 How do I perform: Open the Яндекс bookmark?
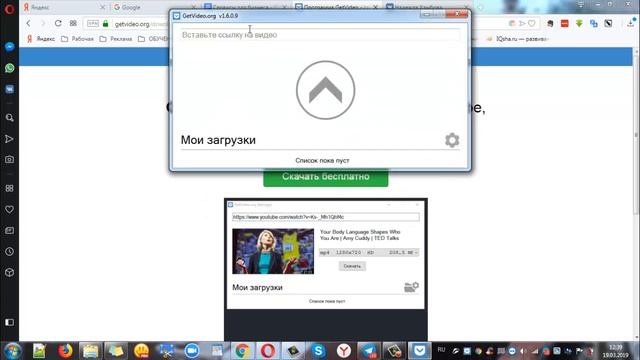(x=41, y=39)
